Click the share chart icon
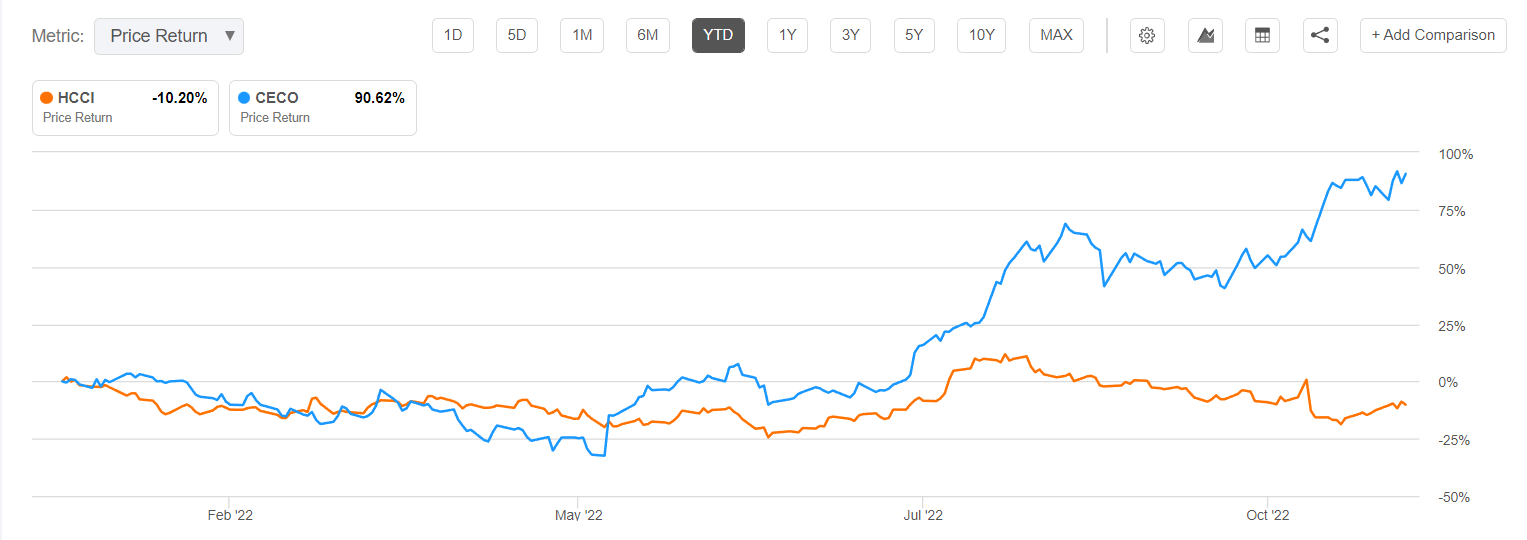This screenshot has width=1527, height=540. pyautogui.click(x=1320, y=36)
